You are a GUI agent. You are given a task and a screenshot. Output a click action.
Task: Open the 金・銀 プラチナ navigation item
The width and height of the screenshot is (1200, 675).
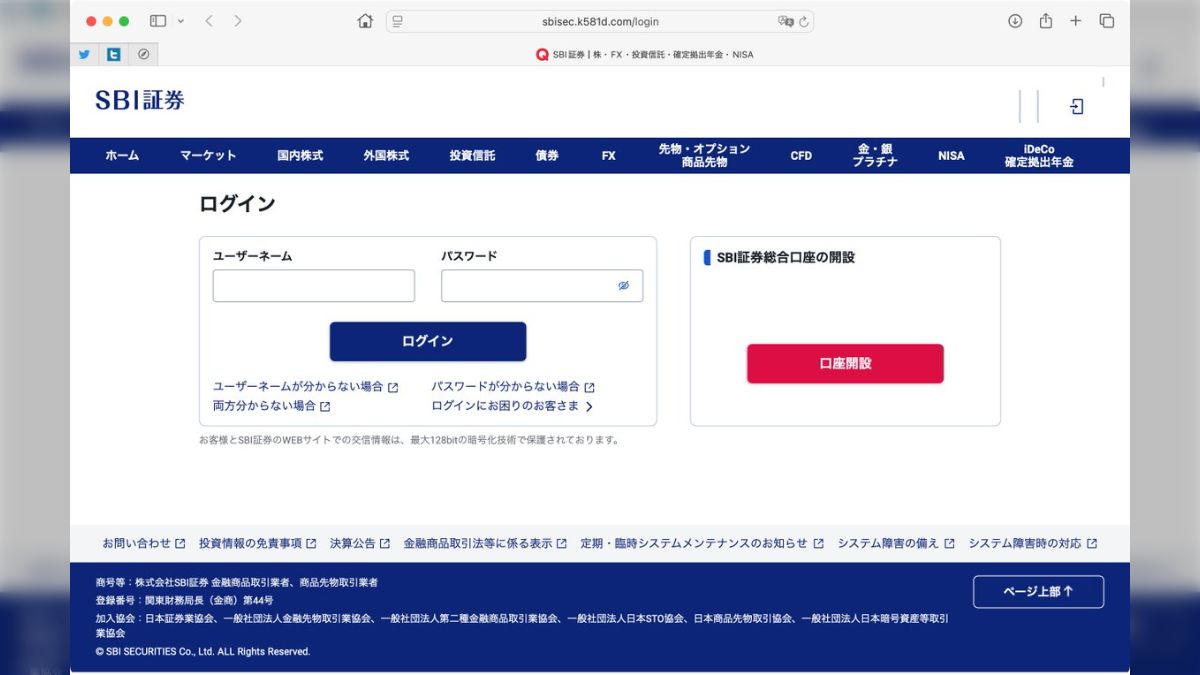[x=875, y=155]
